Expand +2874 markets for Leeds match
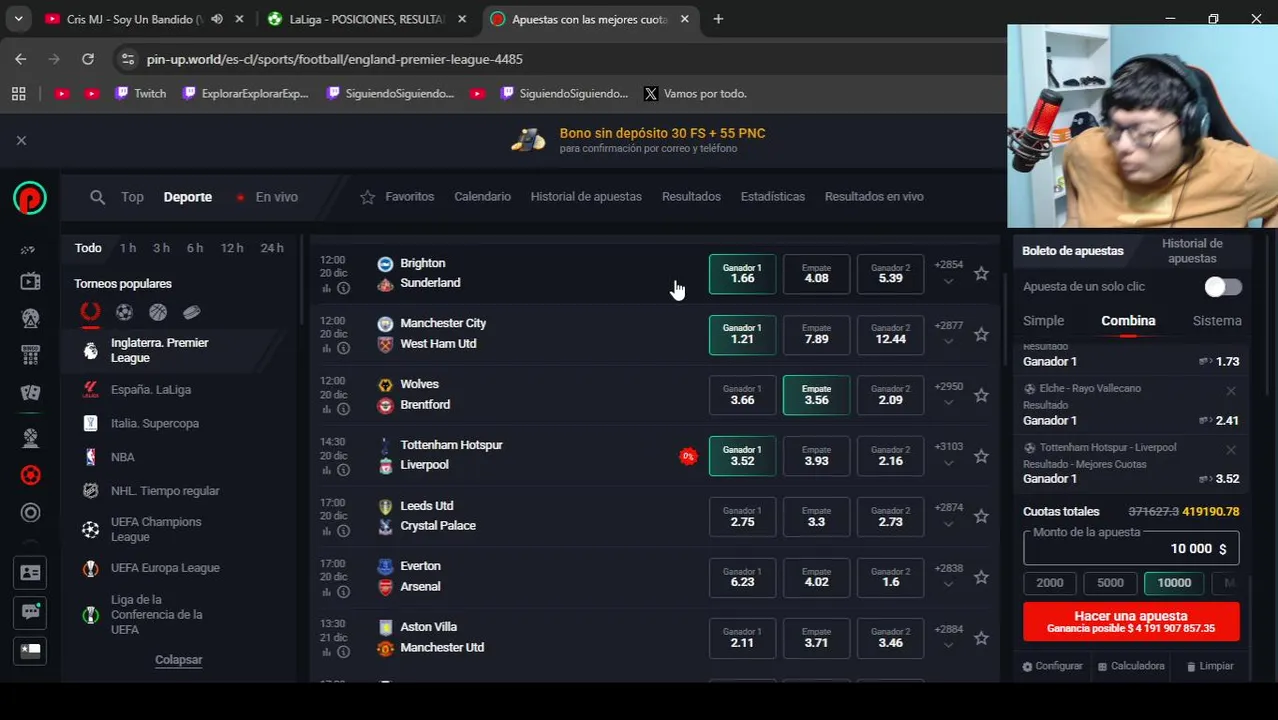This screenshot has width=1278, height=720. pos(948,515)
